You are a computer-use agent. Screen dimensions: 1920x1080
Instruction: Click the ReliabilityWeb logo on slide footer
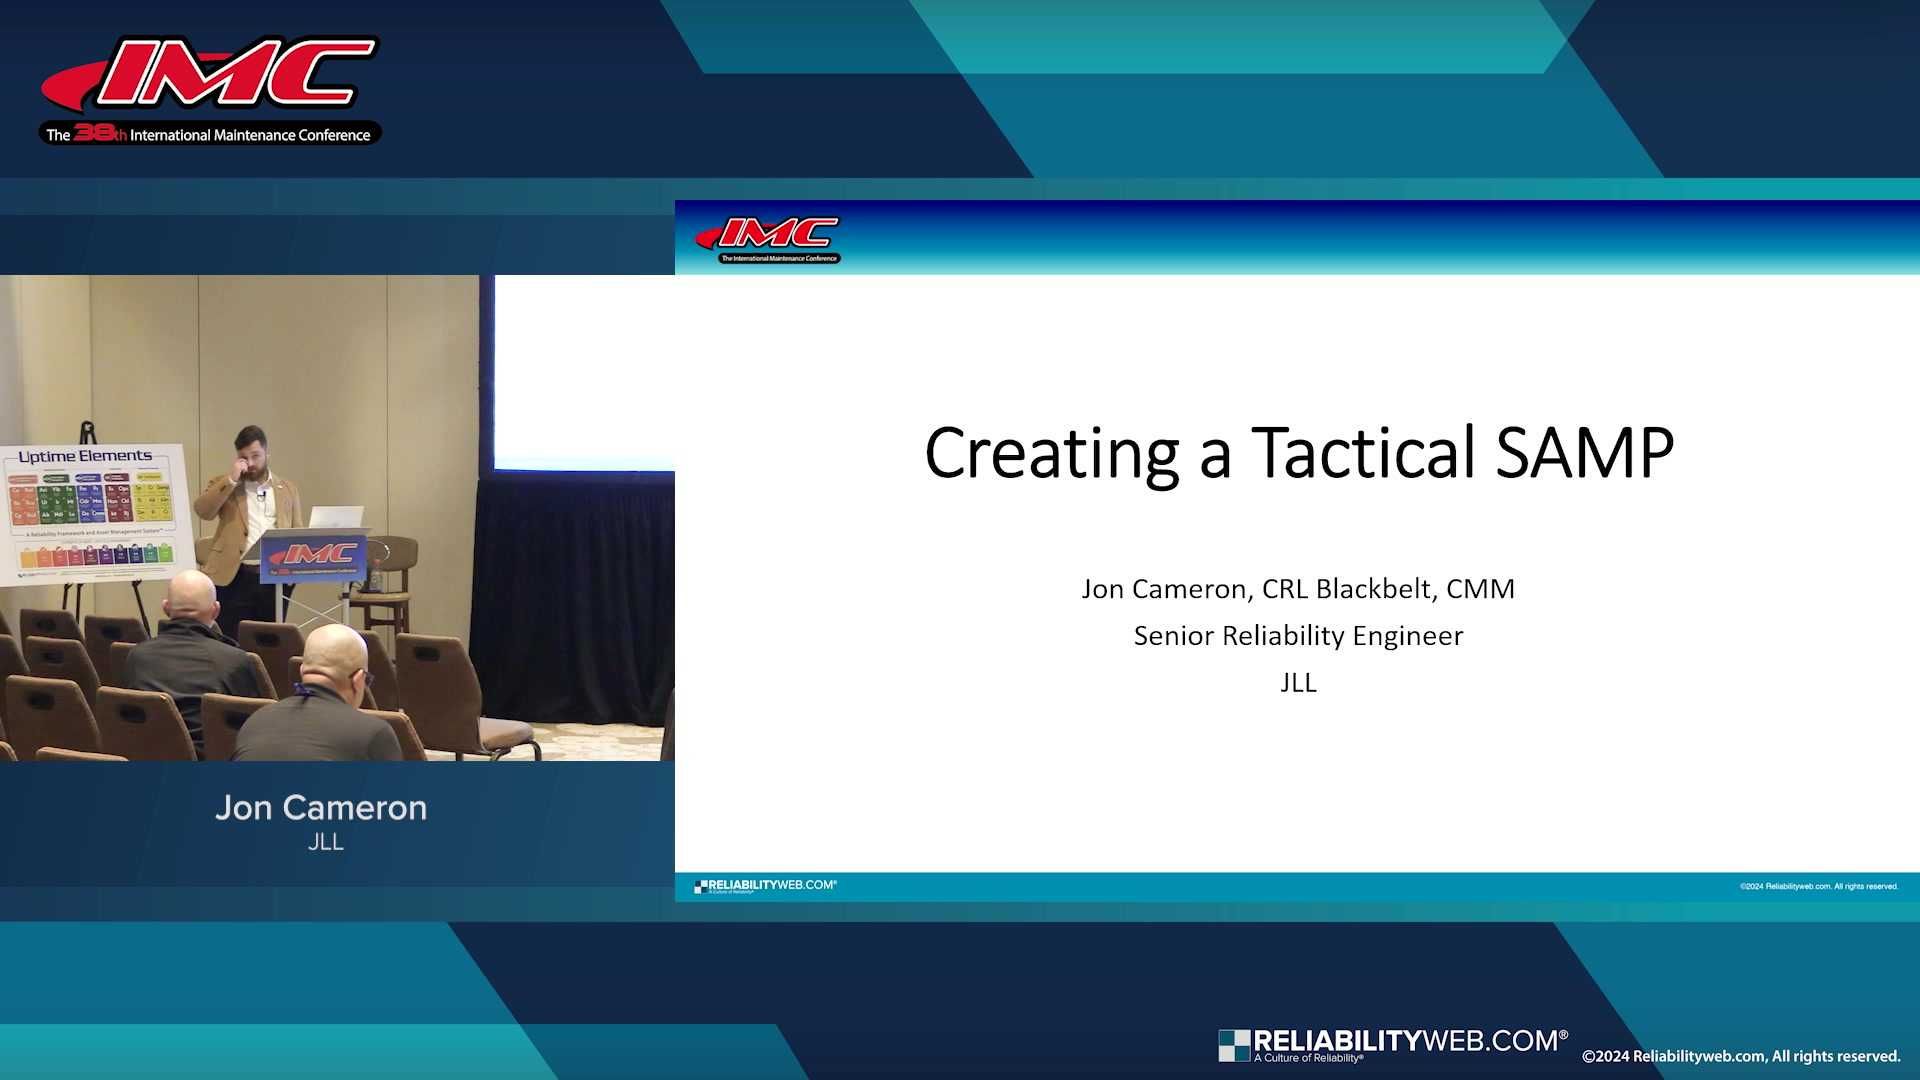pos(765,886)
